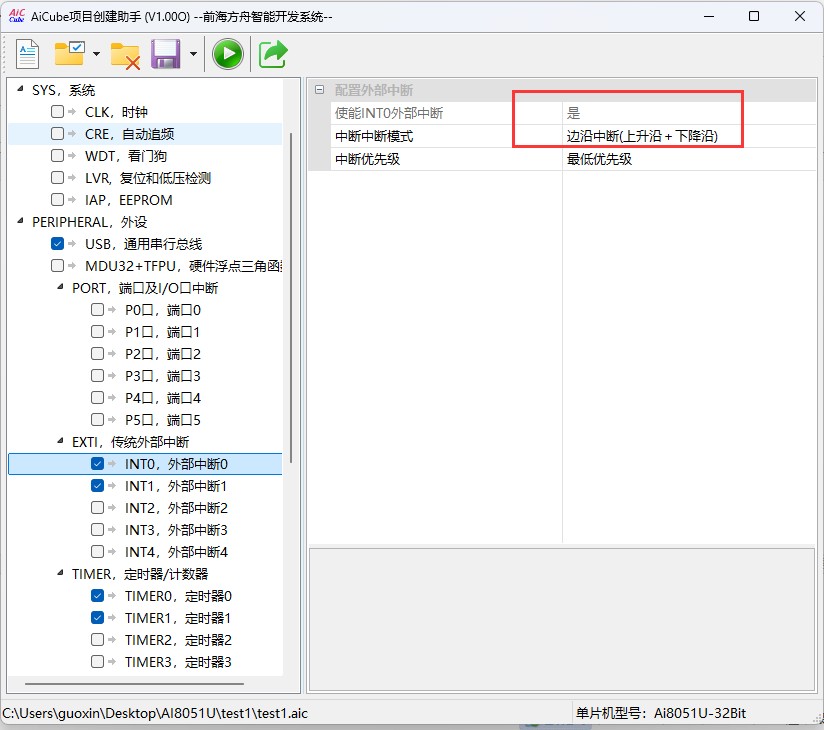Click the test1.aic file path in status bar
The height and width of the screenshot is (730, 824).
(155, 713)
